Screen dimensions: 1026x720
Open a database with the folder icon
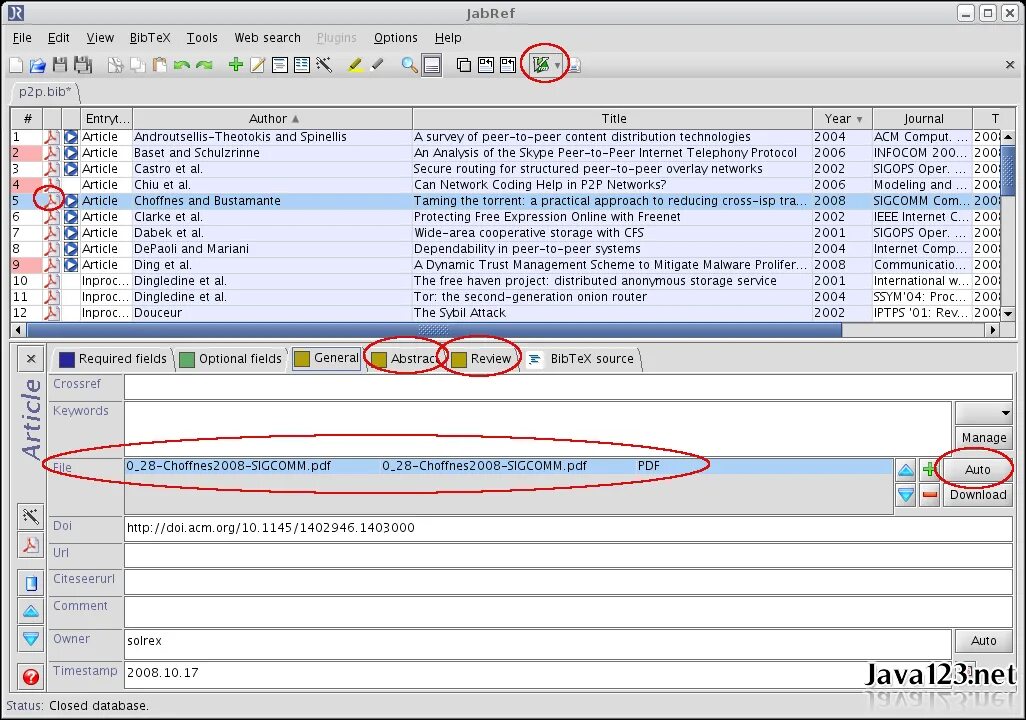[x=38, y=65]
